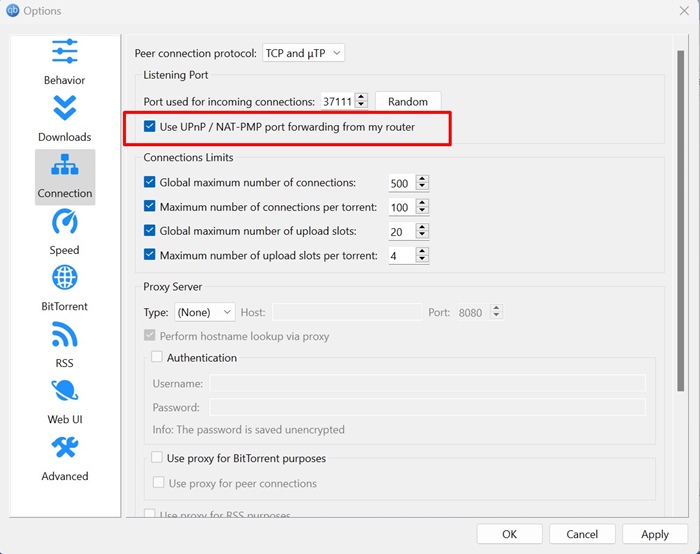
Task: Toggle Perform hostname lookup via proxy
Action: (x=150, y=335)
